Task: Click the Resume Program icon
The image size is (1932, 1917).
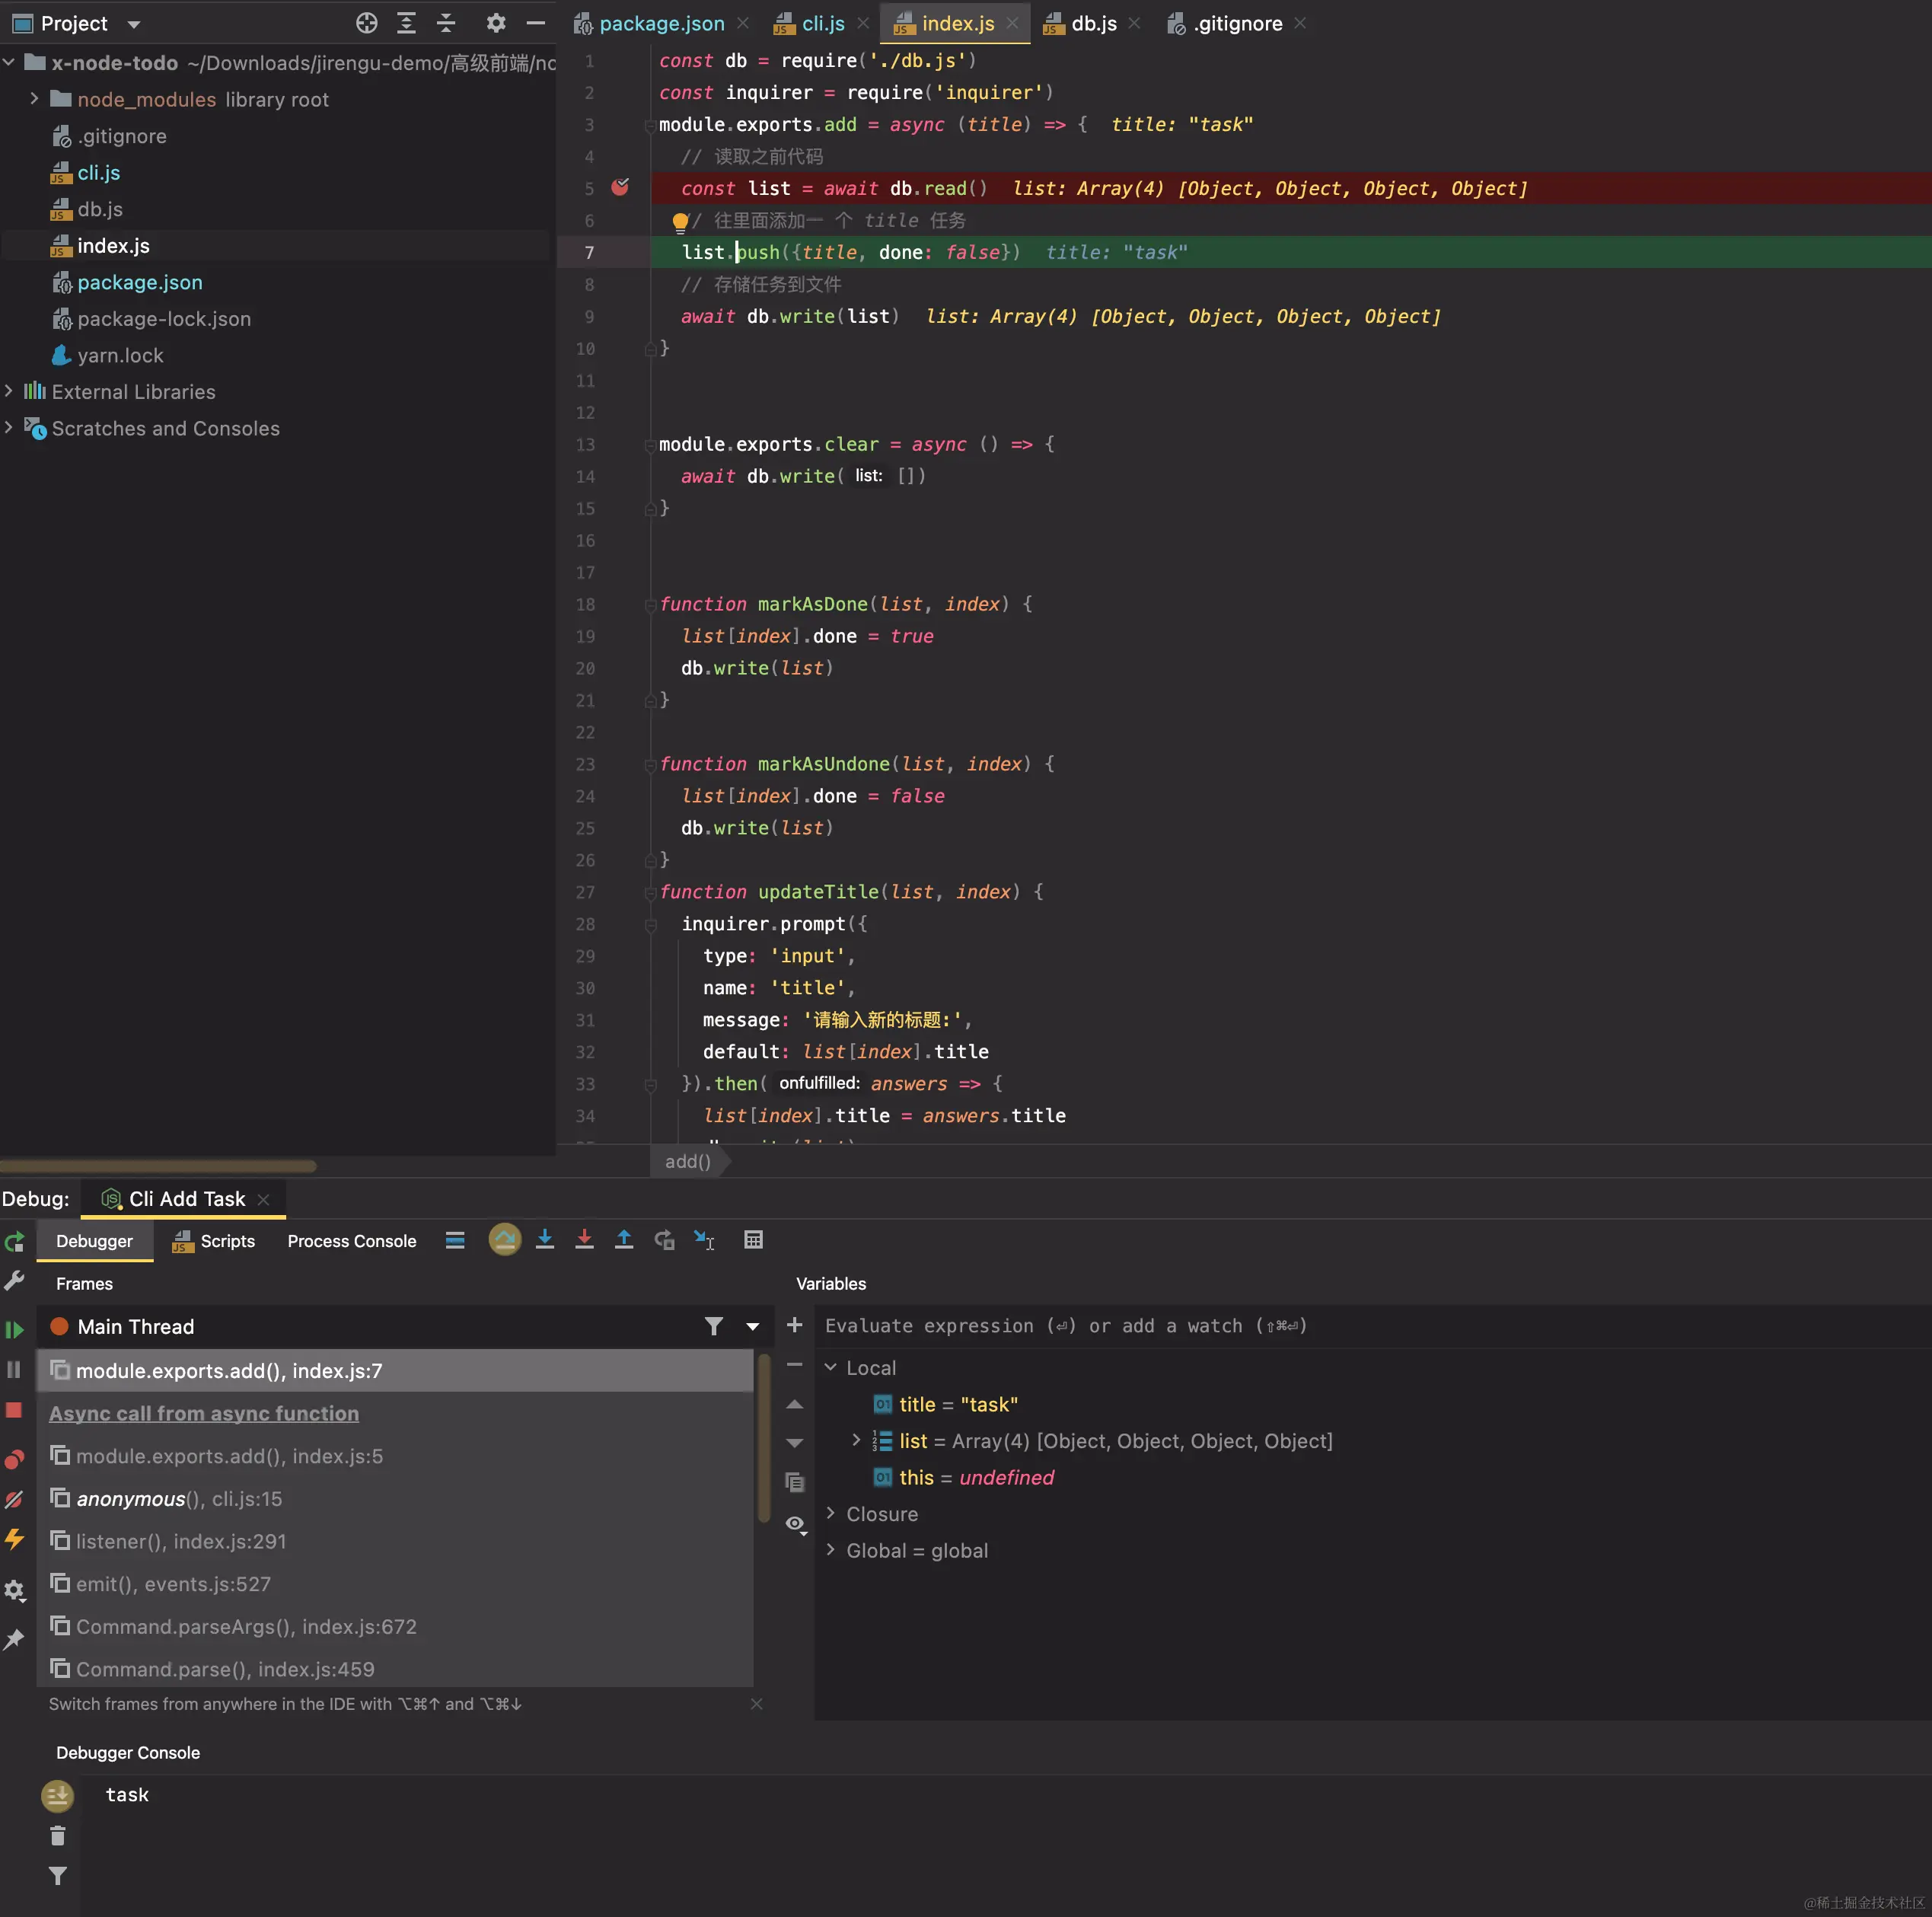Action: [14, 1329]
